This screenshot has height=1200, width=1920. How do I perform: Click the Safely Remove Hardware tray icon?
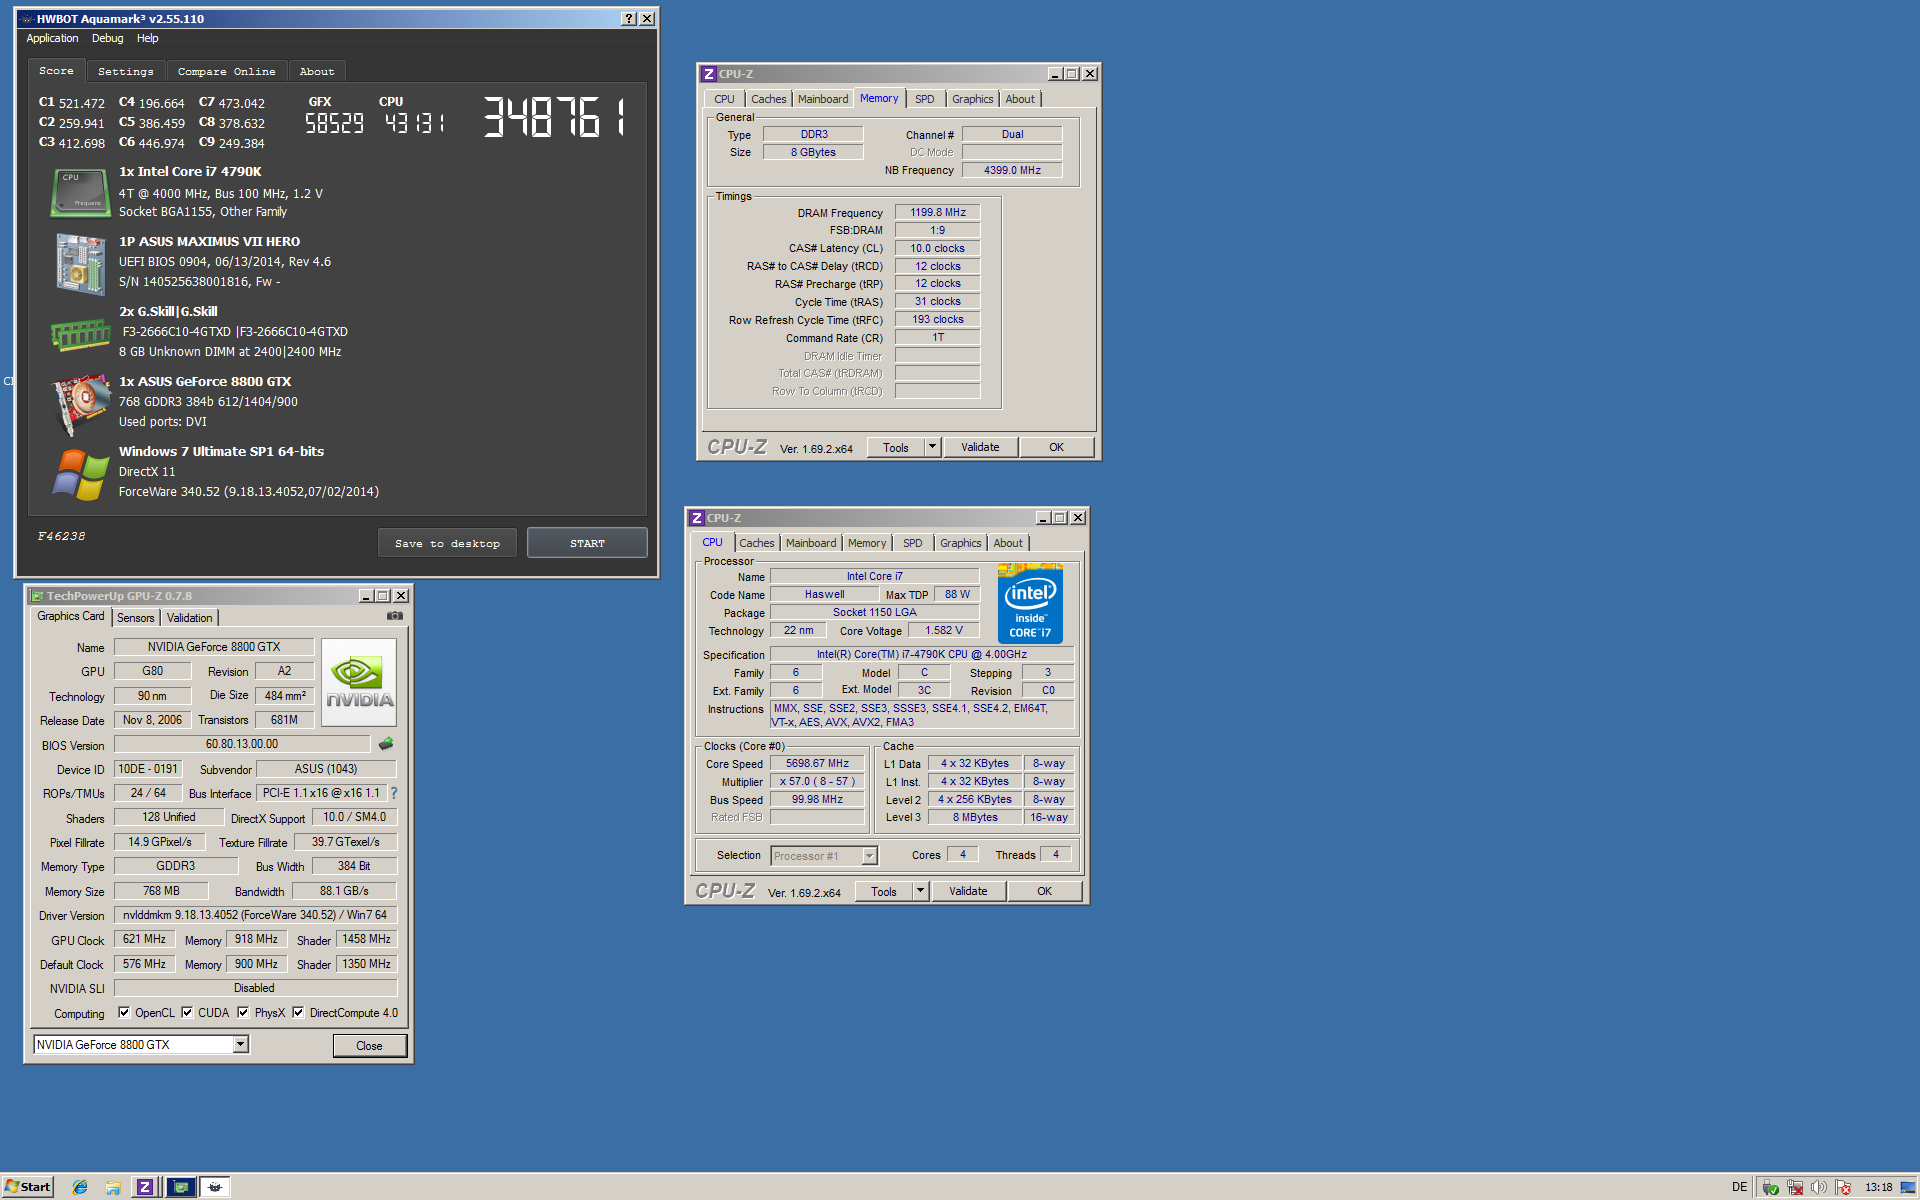pyautogui.click(x=1770, y=1188)
